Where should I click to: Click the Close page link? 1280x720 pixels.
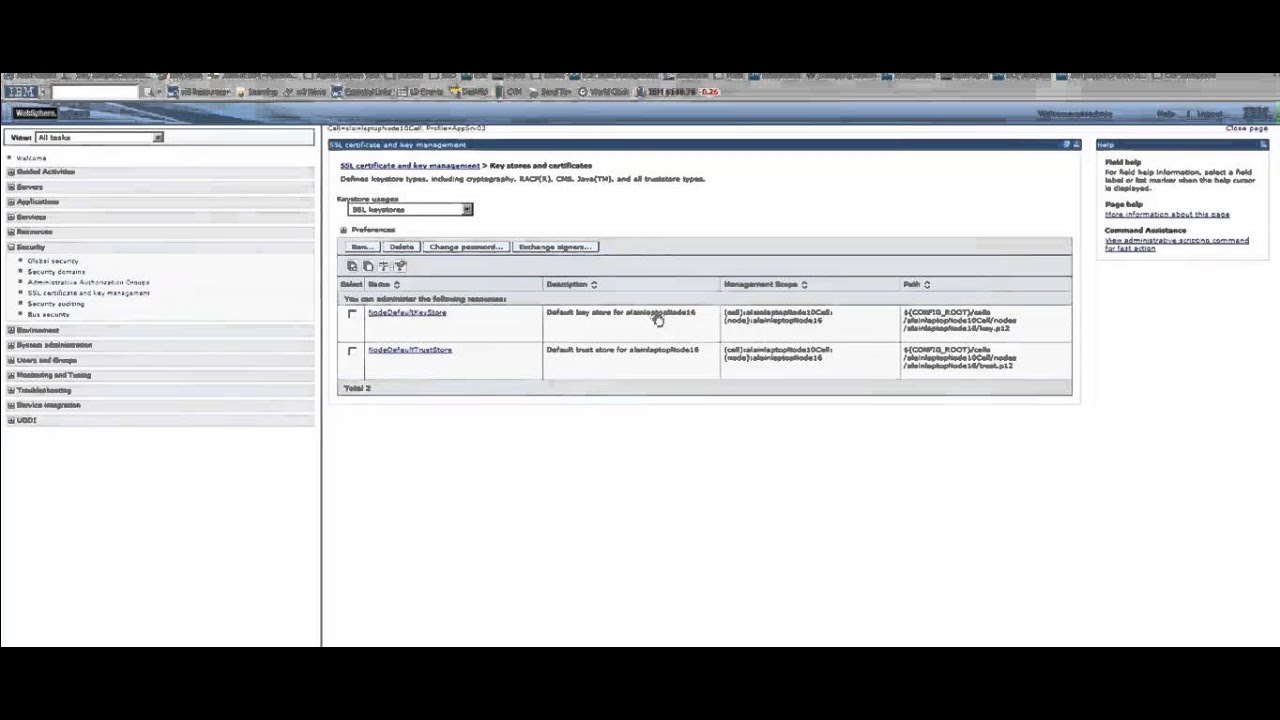pos(1247,128)
